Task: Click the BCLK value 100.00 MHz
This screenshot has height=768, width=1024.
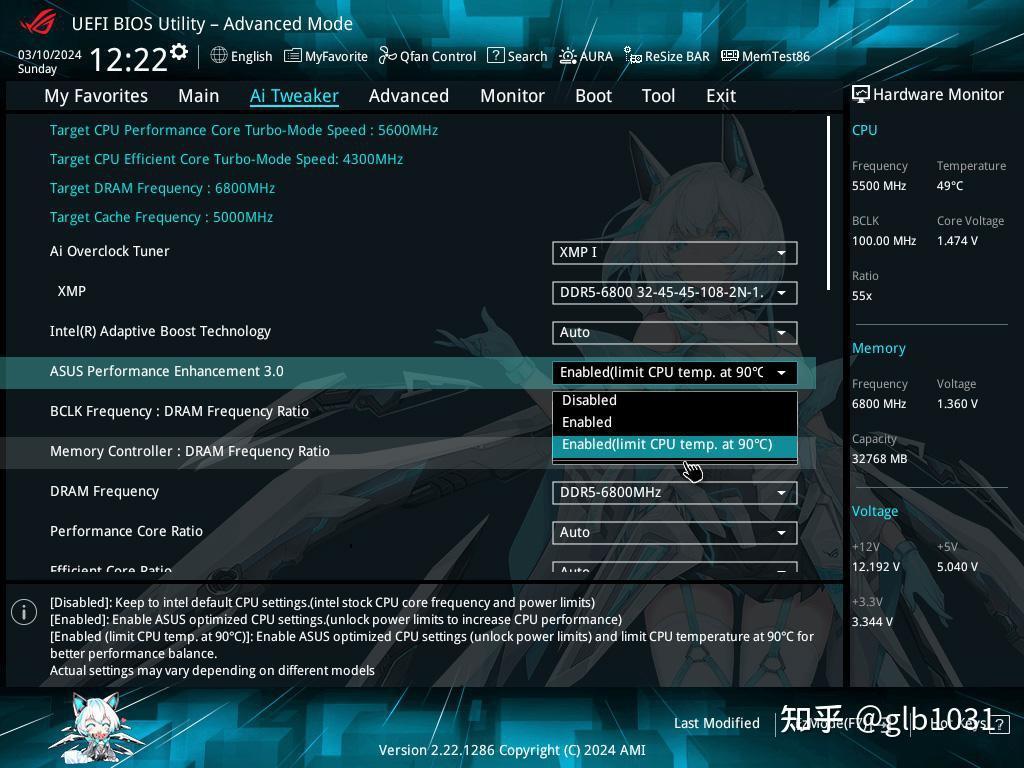Action: 884,241
